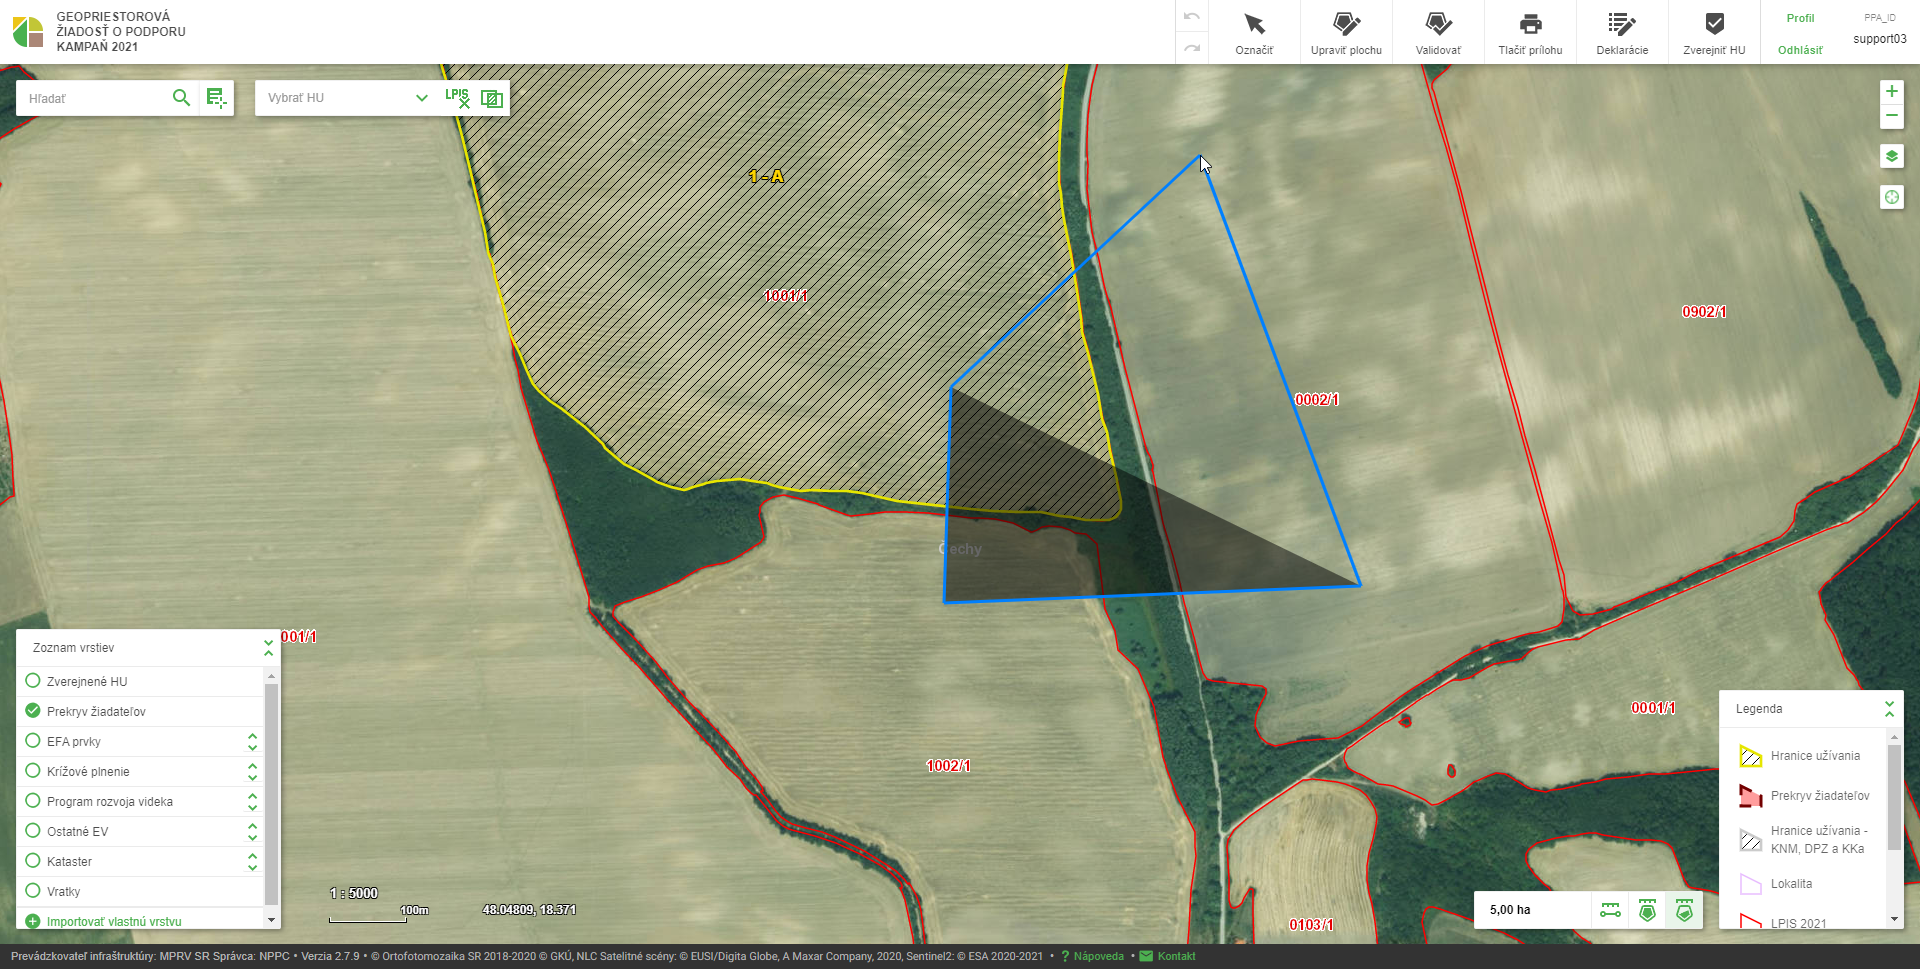Screen dimensions: 1920x969
Task: Click the Nápoveda help question icon
Action: [1065, 956]
